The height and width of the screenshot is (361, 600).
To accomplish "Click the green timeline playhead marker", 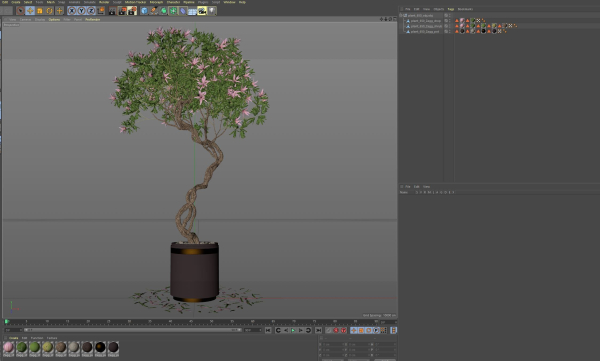I will pyautogui.click(x=6, y=322).
